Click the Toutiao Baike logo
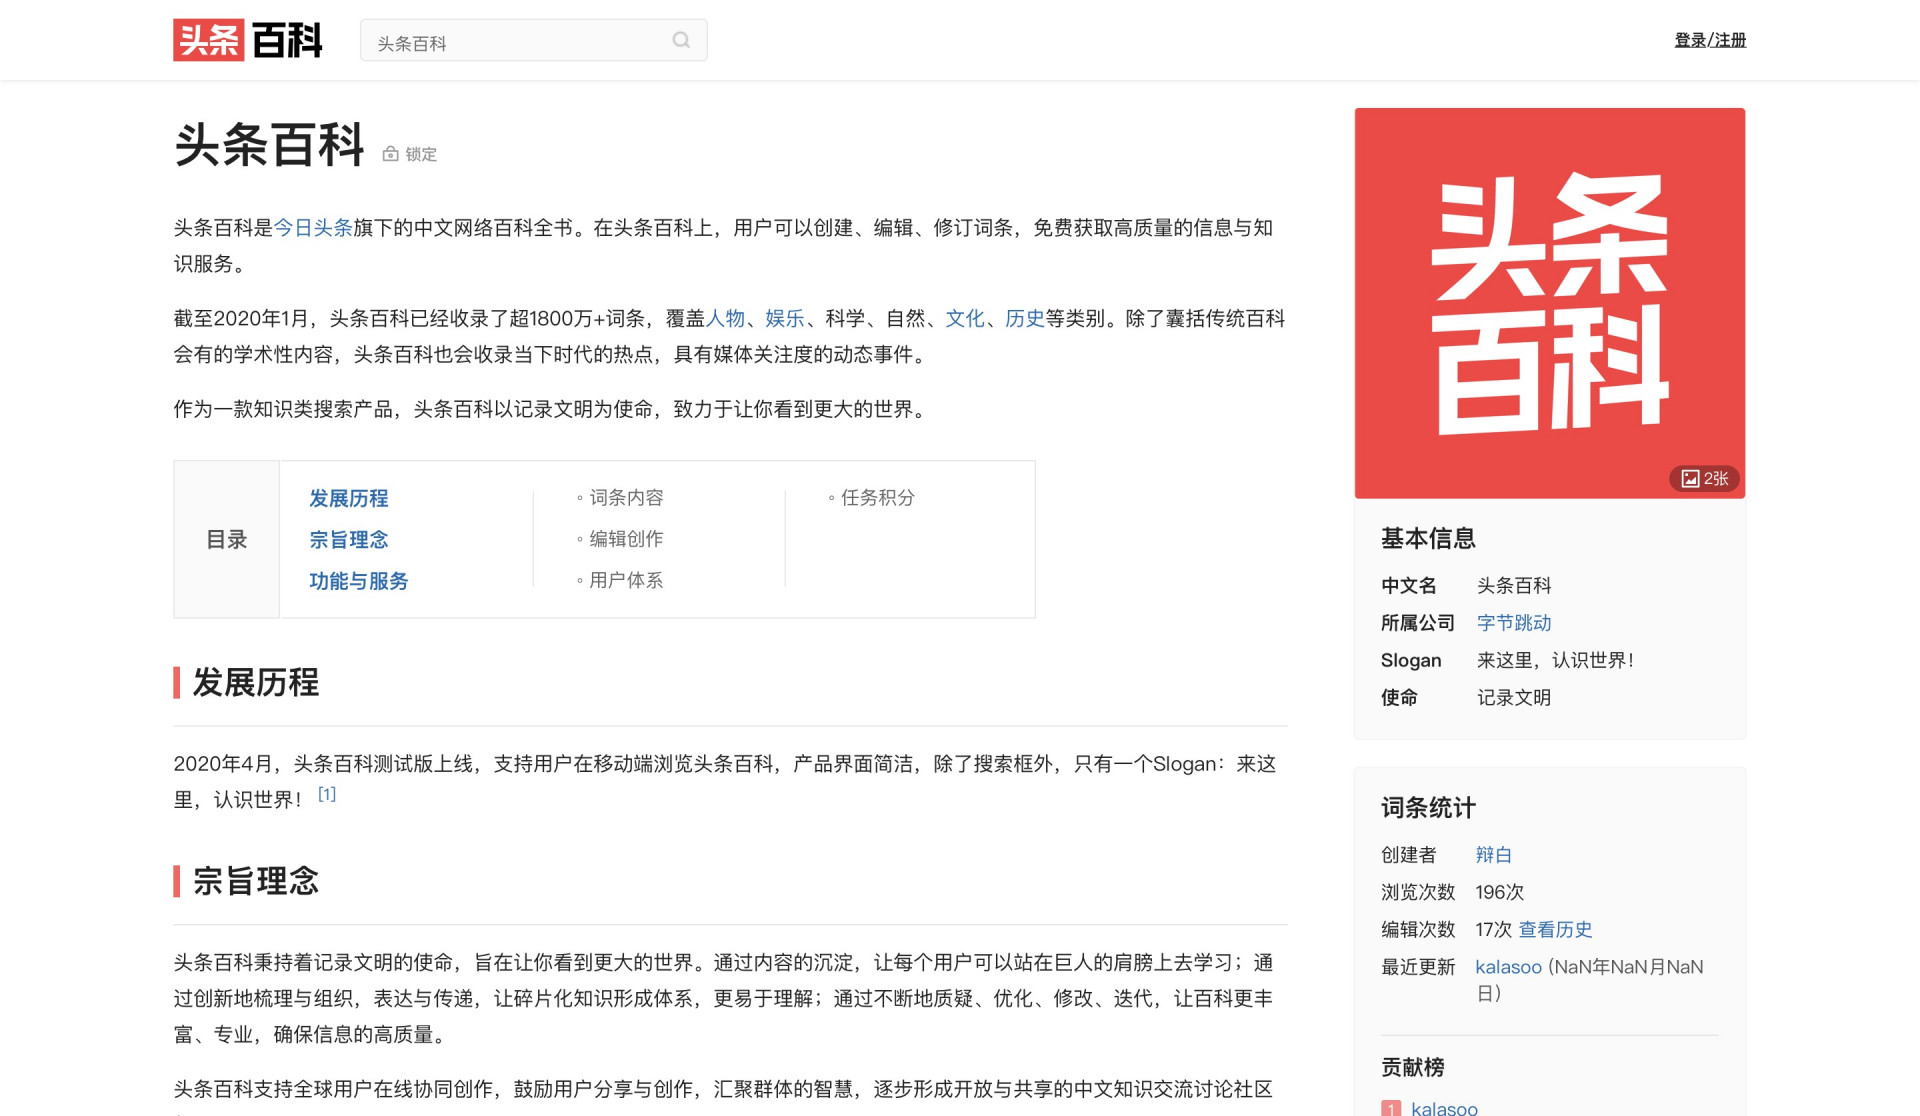Screen dimensions: 1920x1116 (x=247, y=40)
